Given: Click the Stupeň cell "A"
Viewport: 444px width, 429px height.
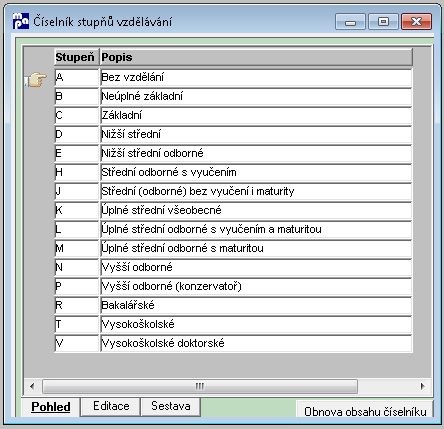Looking at the screenshot, I should tap(76, 78).
